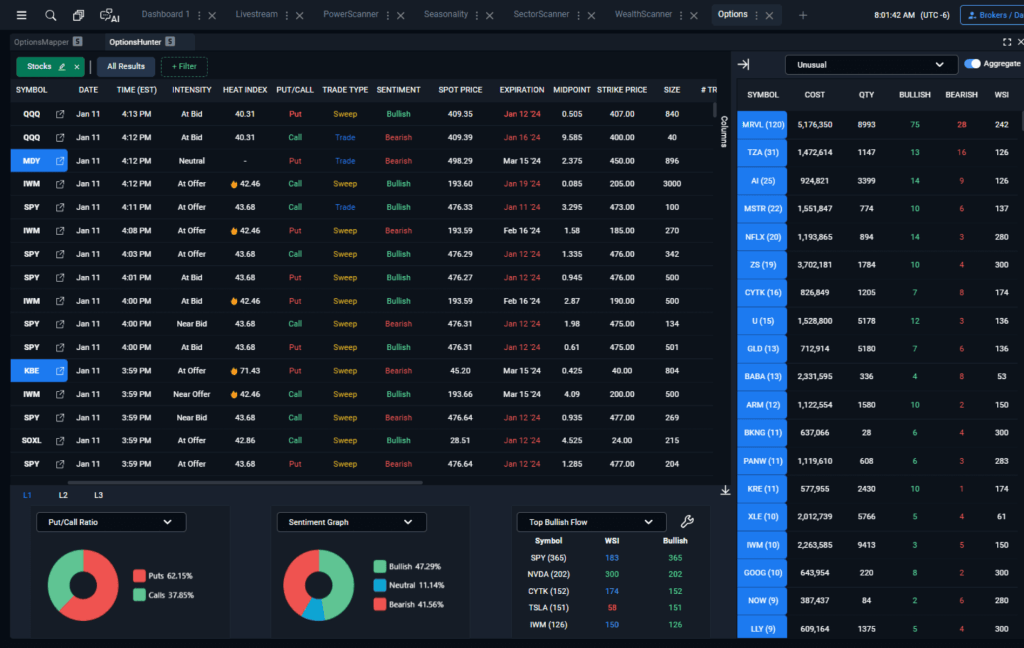This screenshot has width=1024, height=648.
Task: Close the Livestream tab
Action: click(300, 15)
